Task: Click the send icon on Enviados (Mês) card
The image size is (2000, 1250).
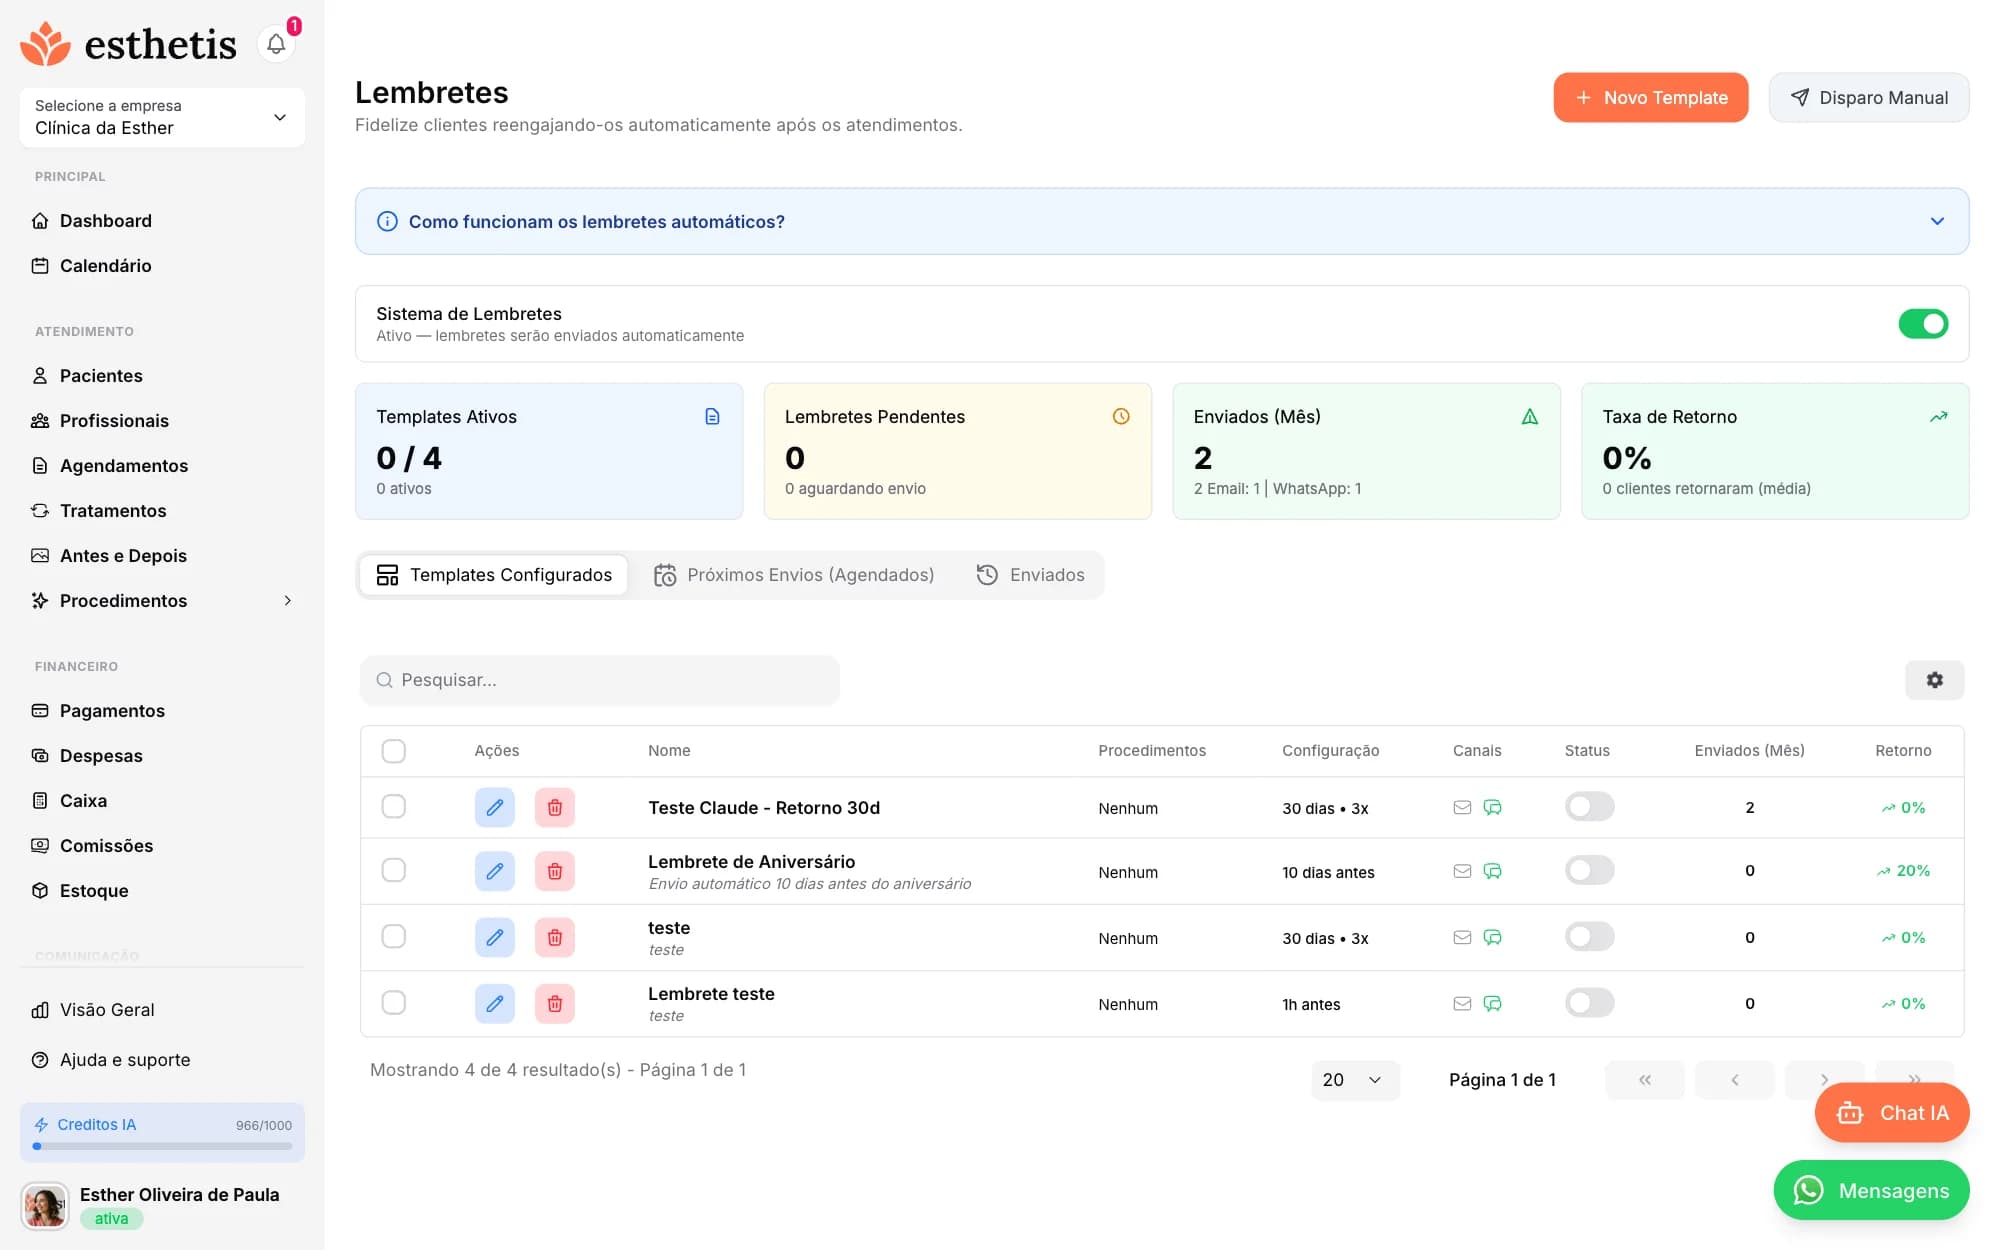Action: click(x=1530, y=416)
